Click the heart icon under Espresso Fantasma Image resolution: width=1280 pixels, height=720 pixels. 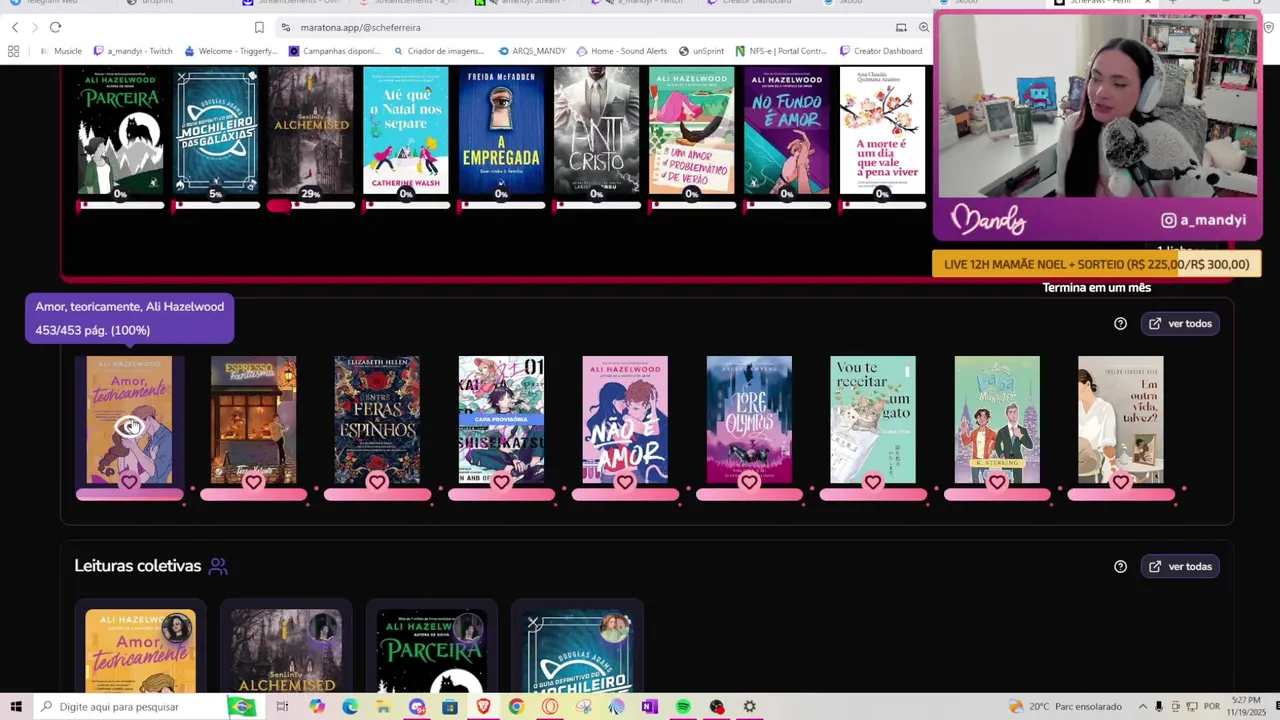[x=253, y=482]
